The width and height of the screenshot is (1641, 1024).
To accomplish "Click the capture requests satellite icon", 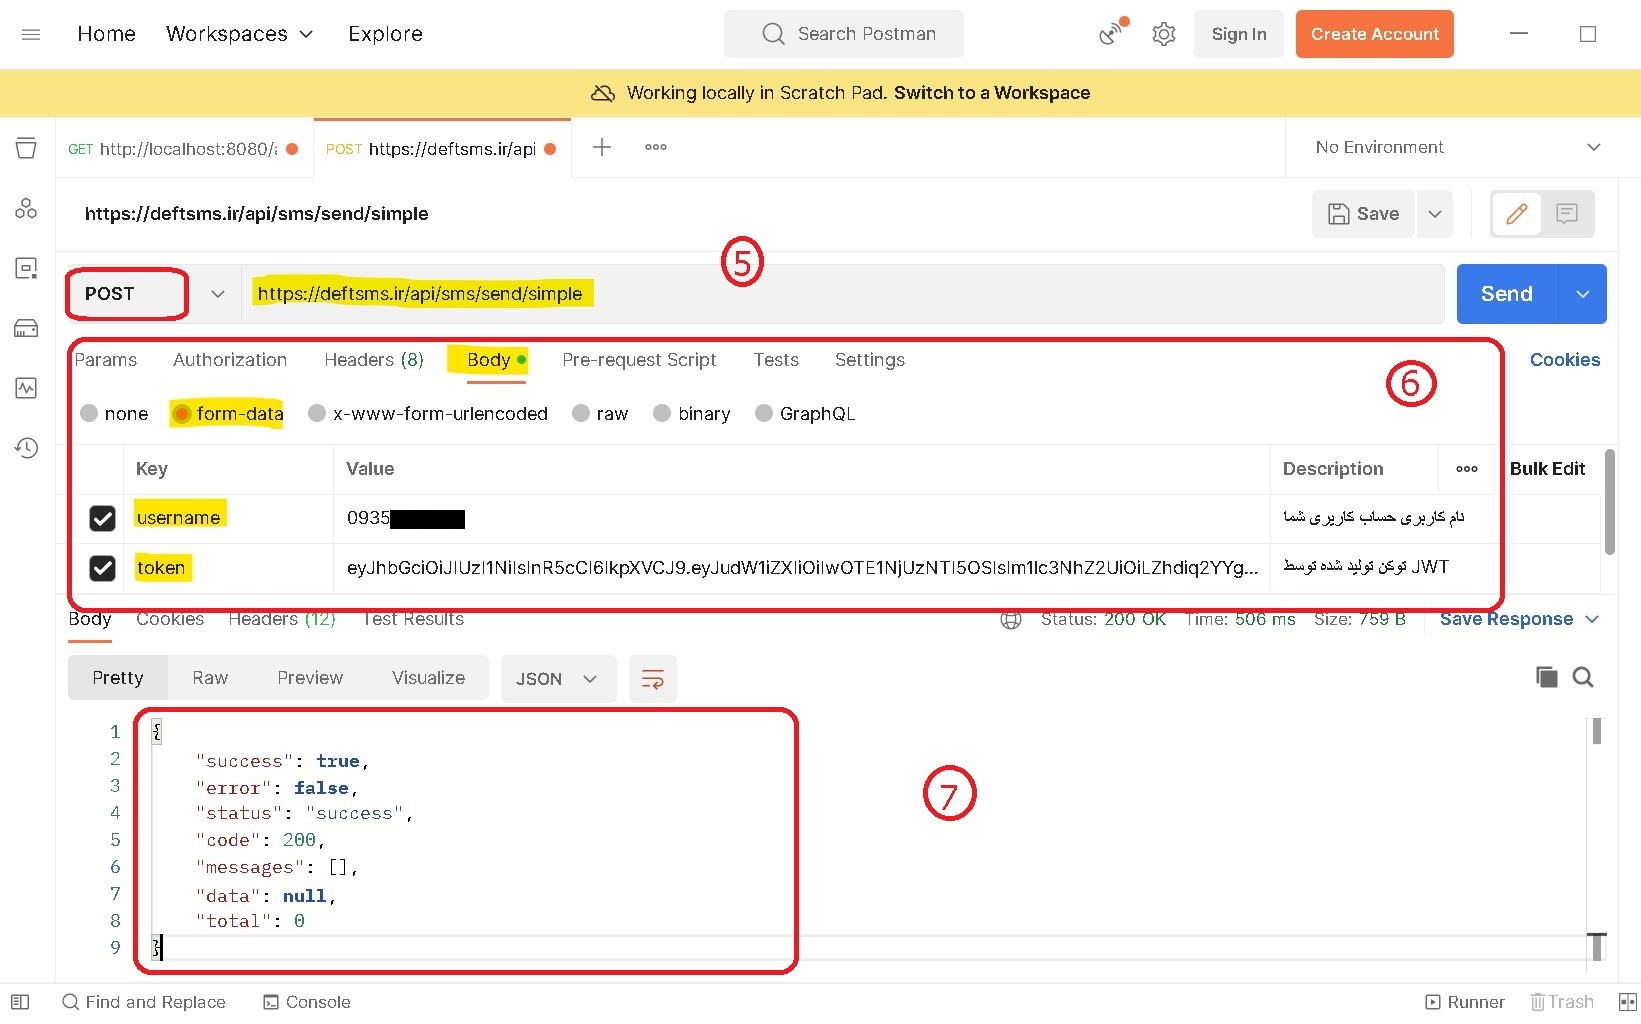I will click(x=1113, y=32).
